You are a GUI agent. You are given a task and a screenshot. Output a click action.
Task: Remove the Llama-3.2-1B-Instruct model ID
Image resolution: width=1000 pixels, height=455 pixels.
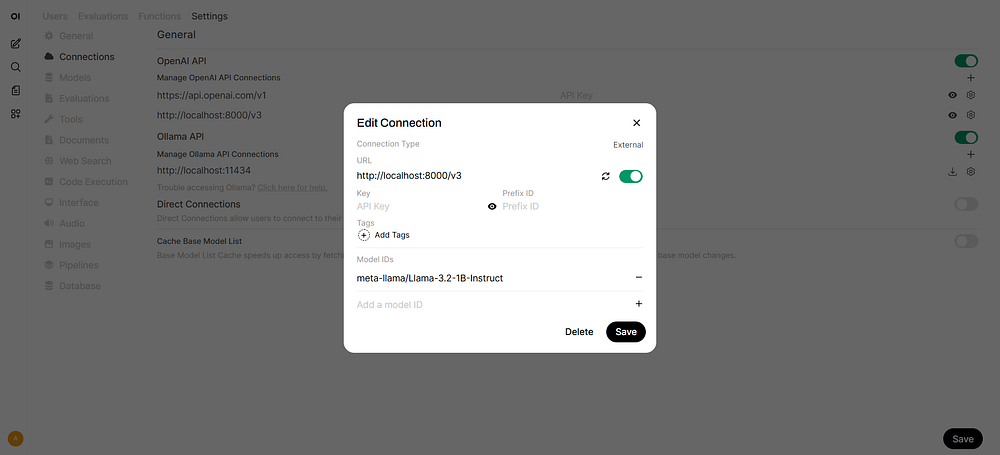[638, 278]
